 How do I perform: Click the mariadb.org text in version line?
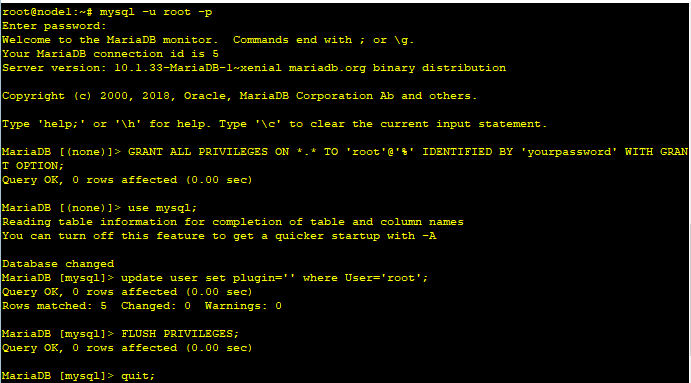coord(327,68)
